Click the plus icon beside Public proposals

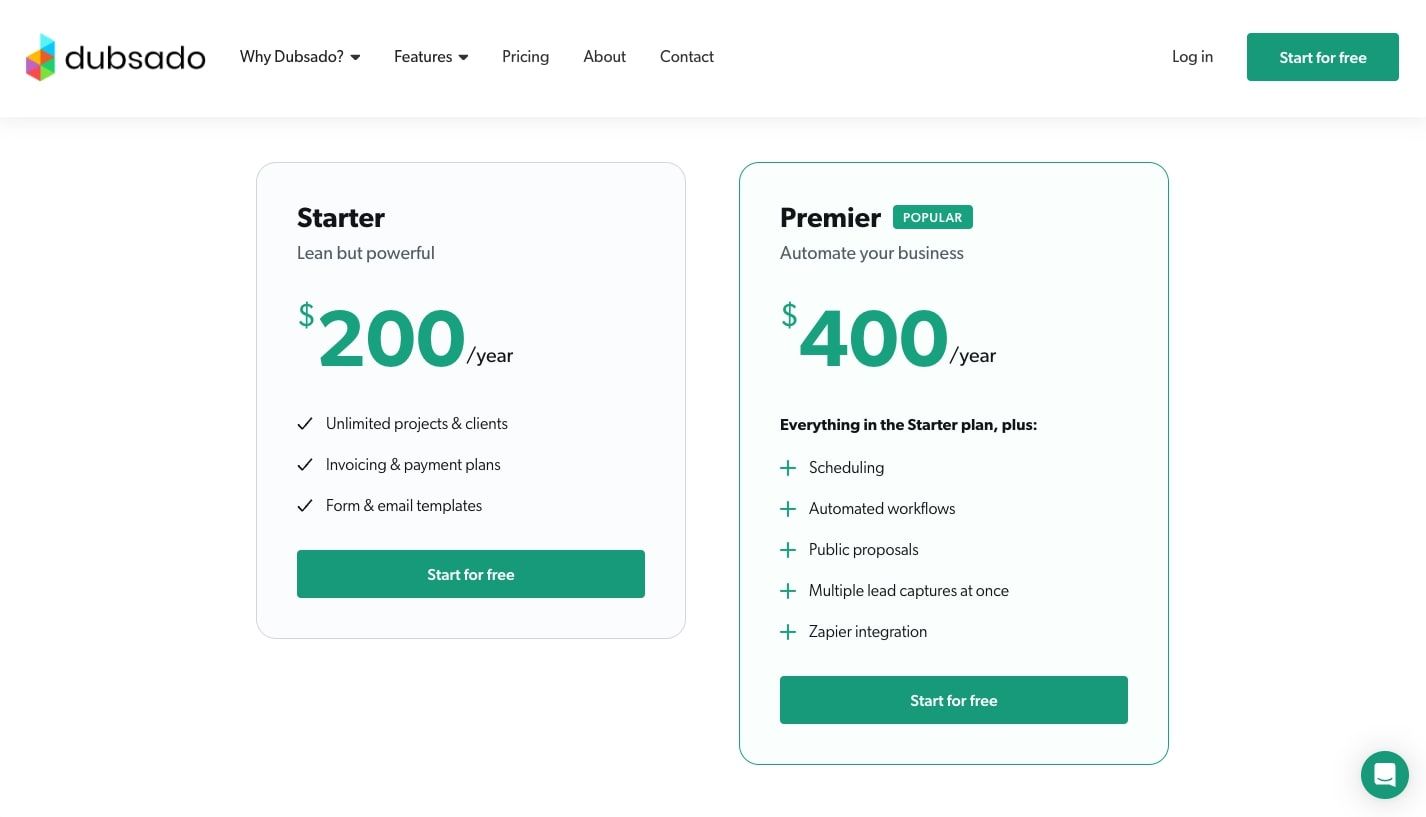tap(788, 550)
